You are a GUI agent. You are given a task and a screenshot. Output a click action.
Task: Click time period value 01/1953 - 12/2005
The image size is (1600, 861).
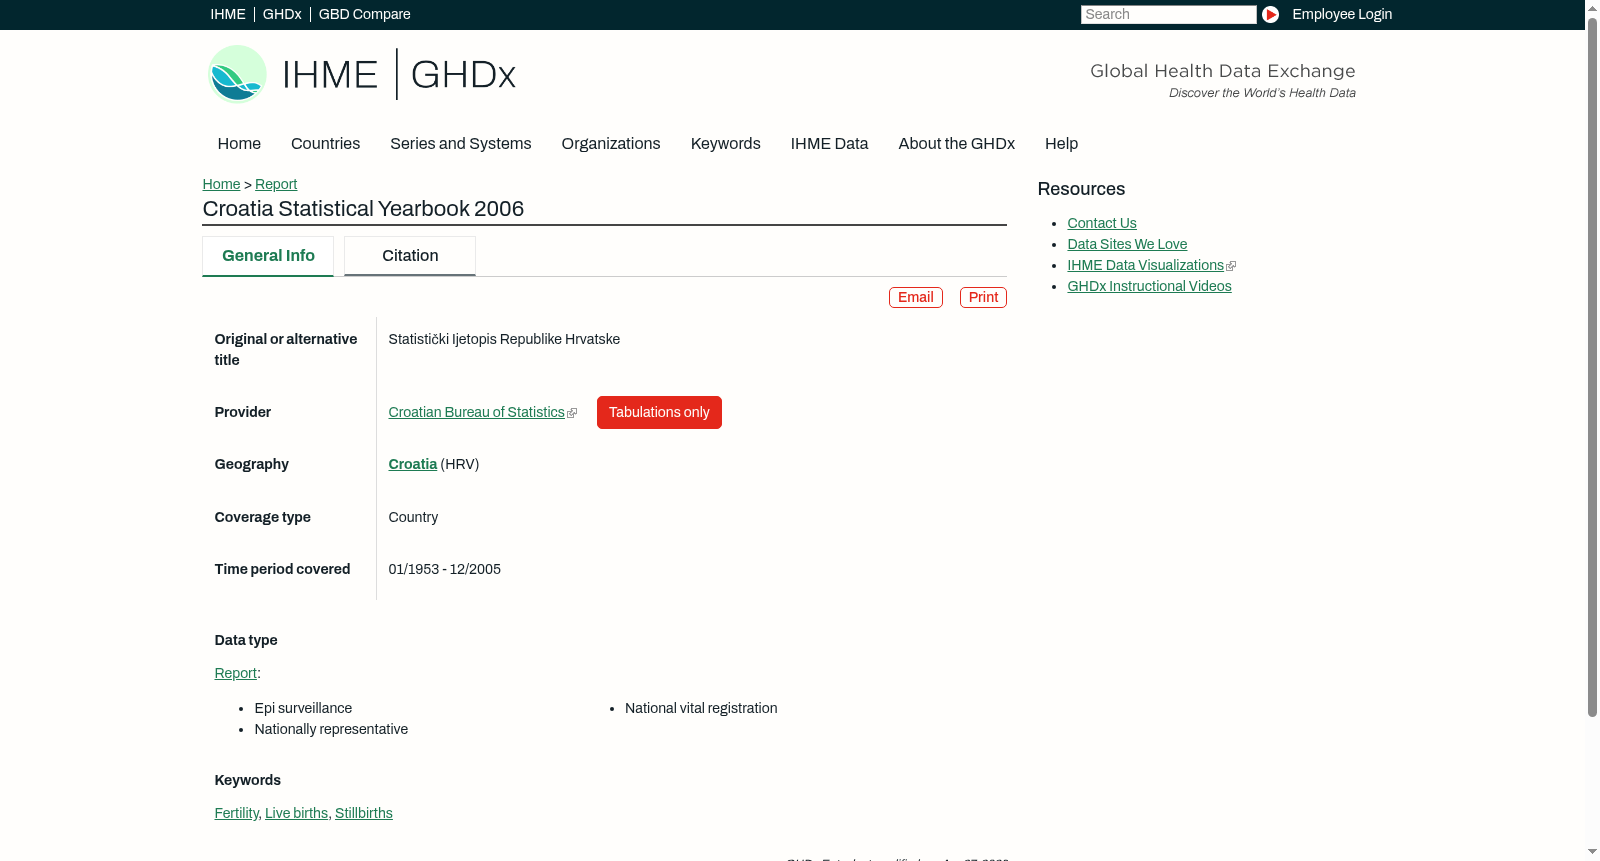(444, 569)
